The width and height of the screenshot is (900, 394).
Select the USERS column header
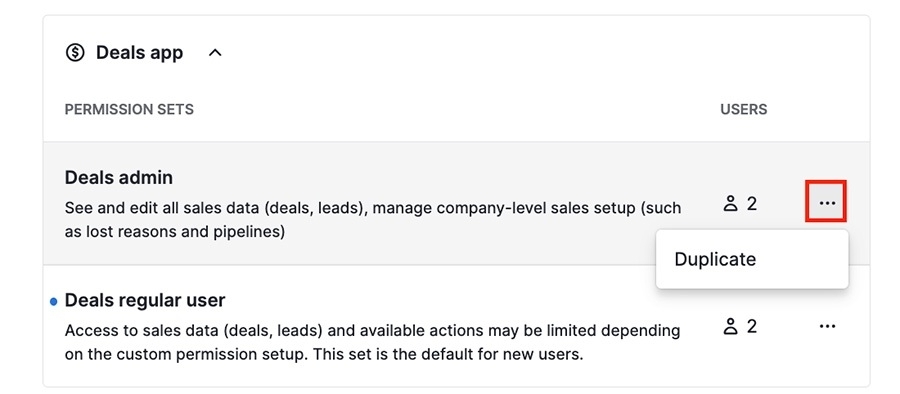(x=744, y=109)
